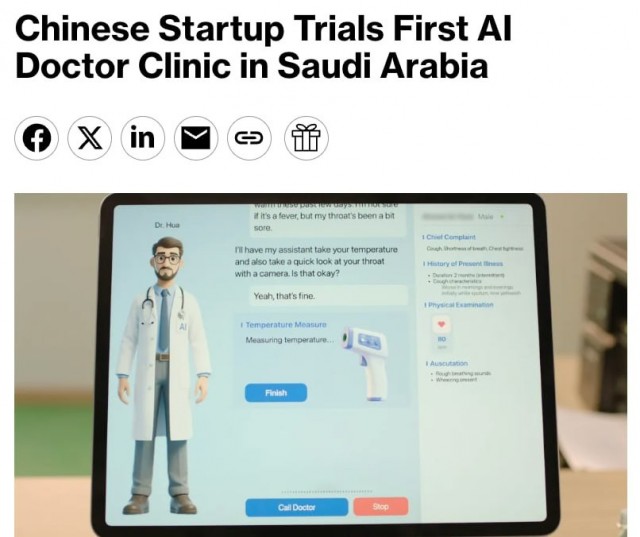Click the Dr. Hua avatar figure
This screenshot has height=537, width=640.
pos(164,375)
